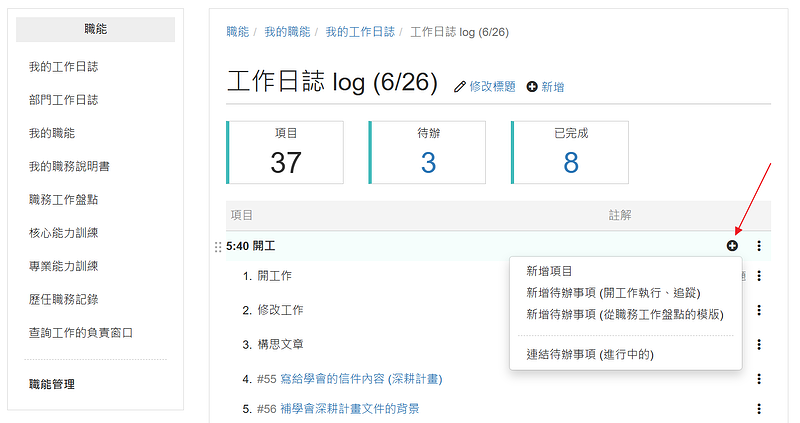The image size is (800, 423).
Task: Click the 待辦 count 3
Action: (x=428, y=162)
